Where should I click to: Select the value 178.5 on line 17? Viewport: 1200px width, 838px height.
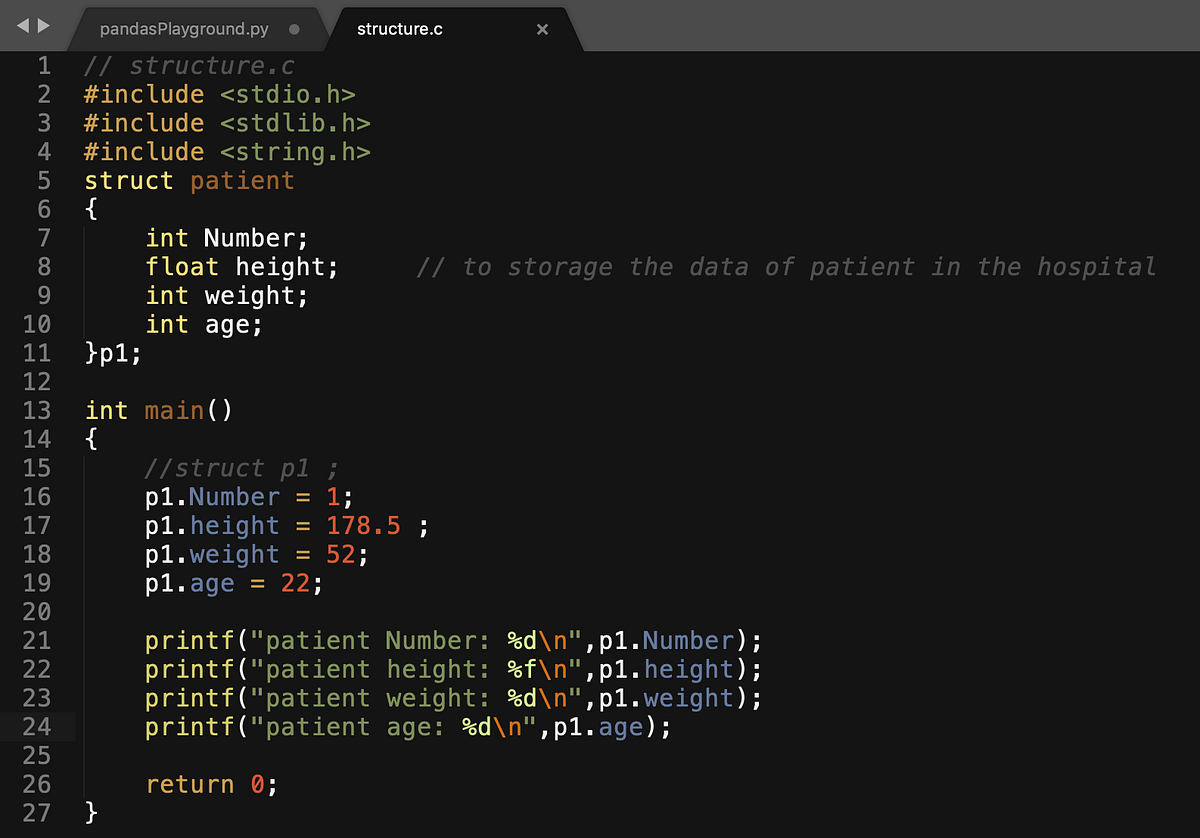(363, 525)
